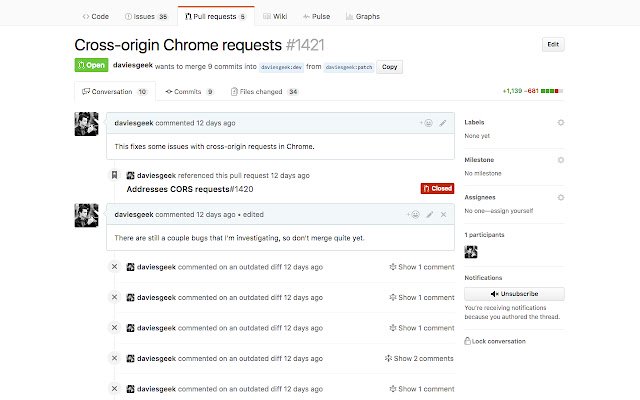This screenshot has height=400, width=640.
Task: Click the red Closed status badge
Action: [437, 188]
